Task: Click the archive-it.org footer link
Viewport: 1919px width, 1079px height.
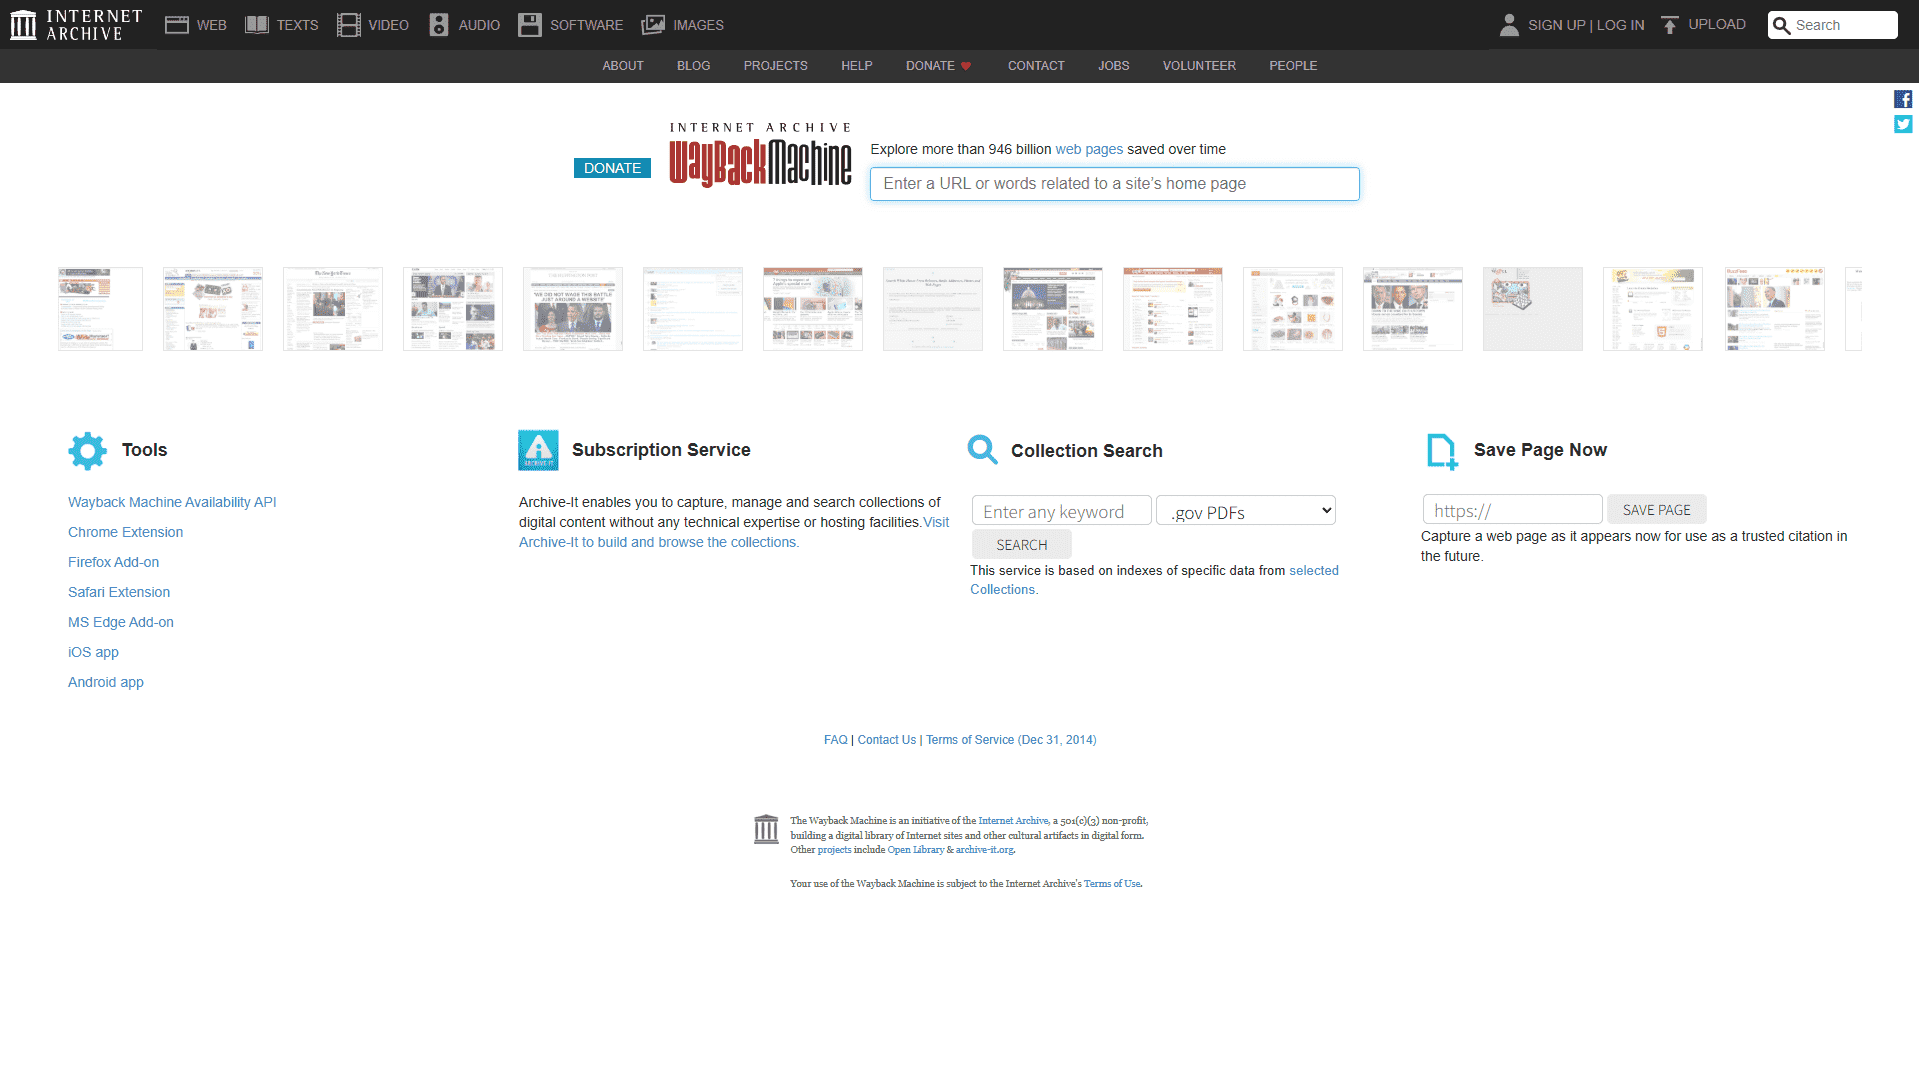Action: point(984,850)
